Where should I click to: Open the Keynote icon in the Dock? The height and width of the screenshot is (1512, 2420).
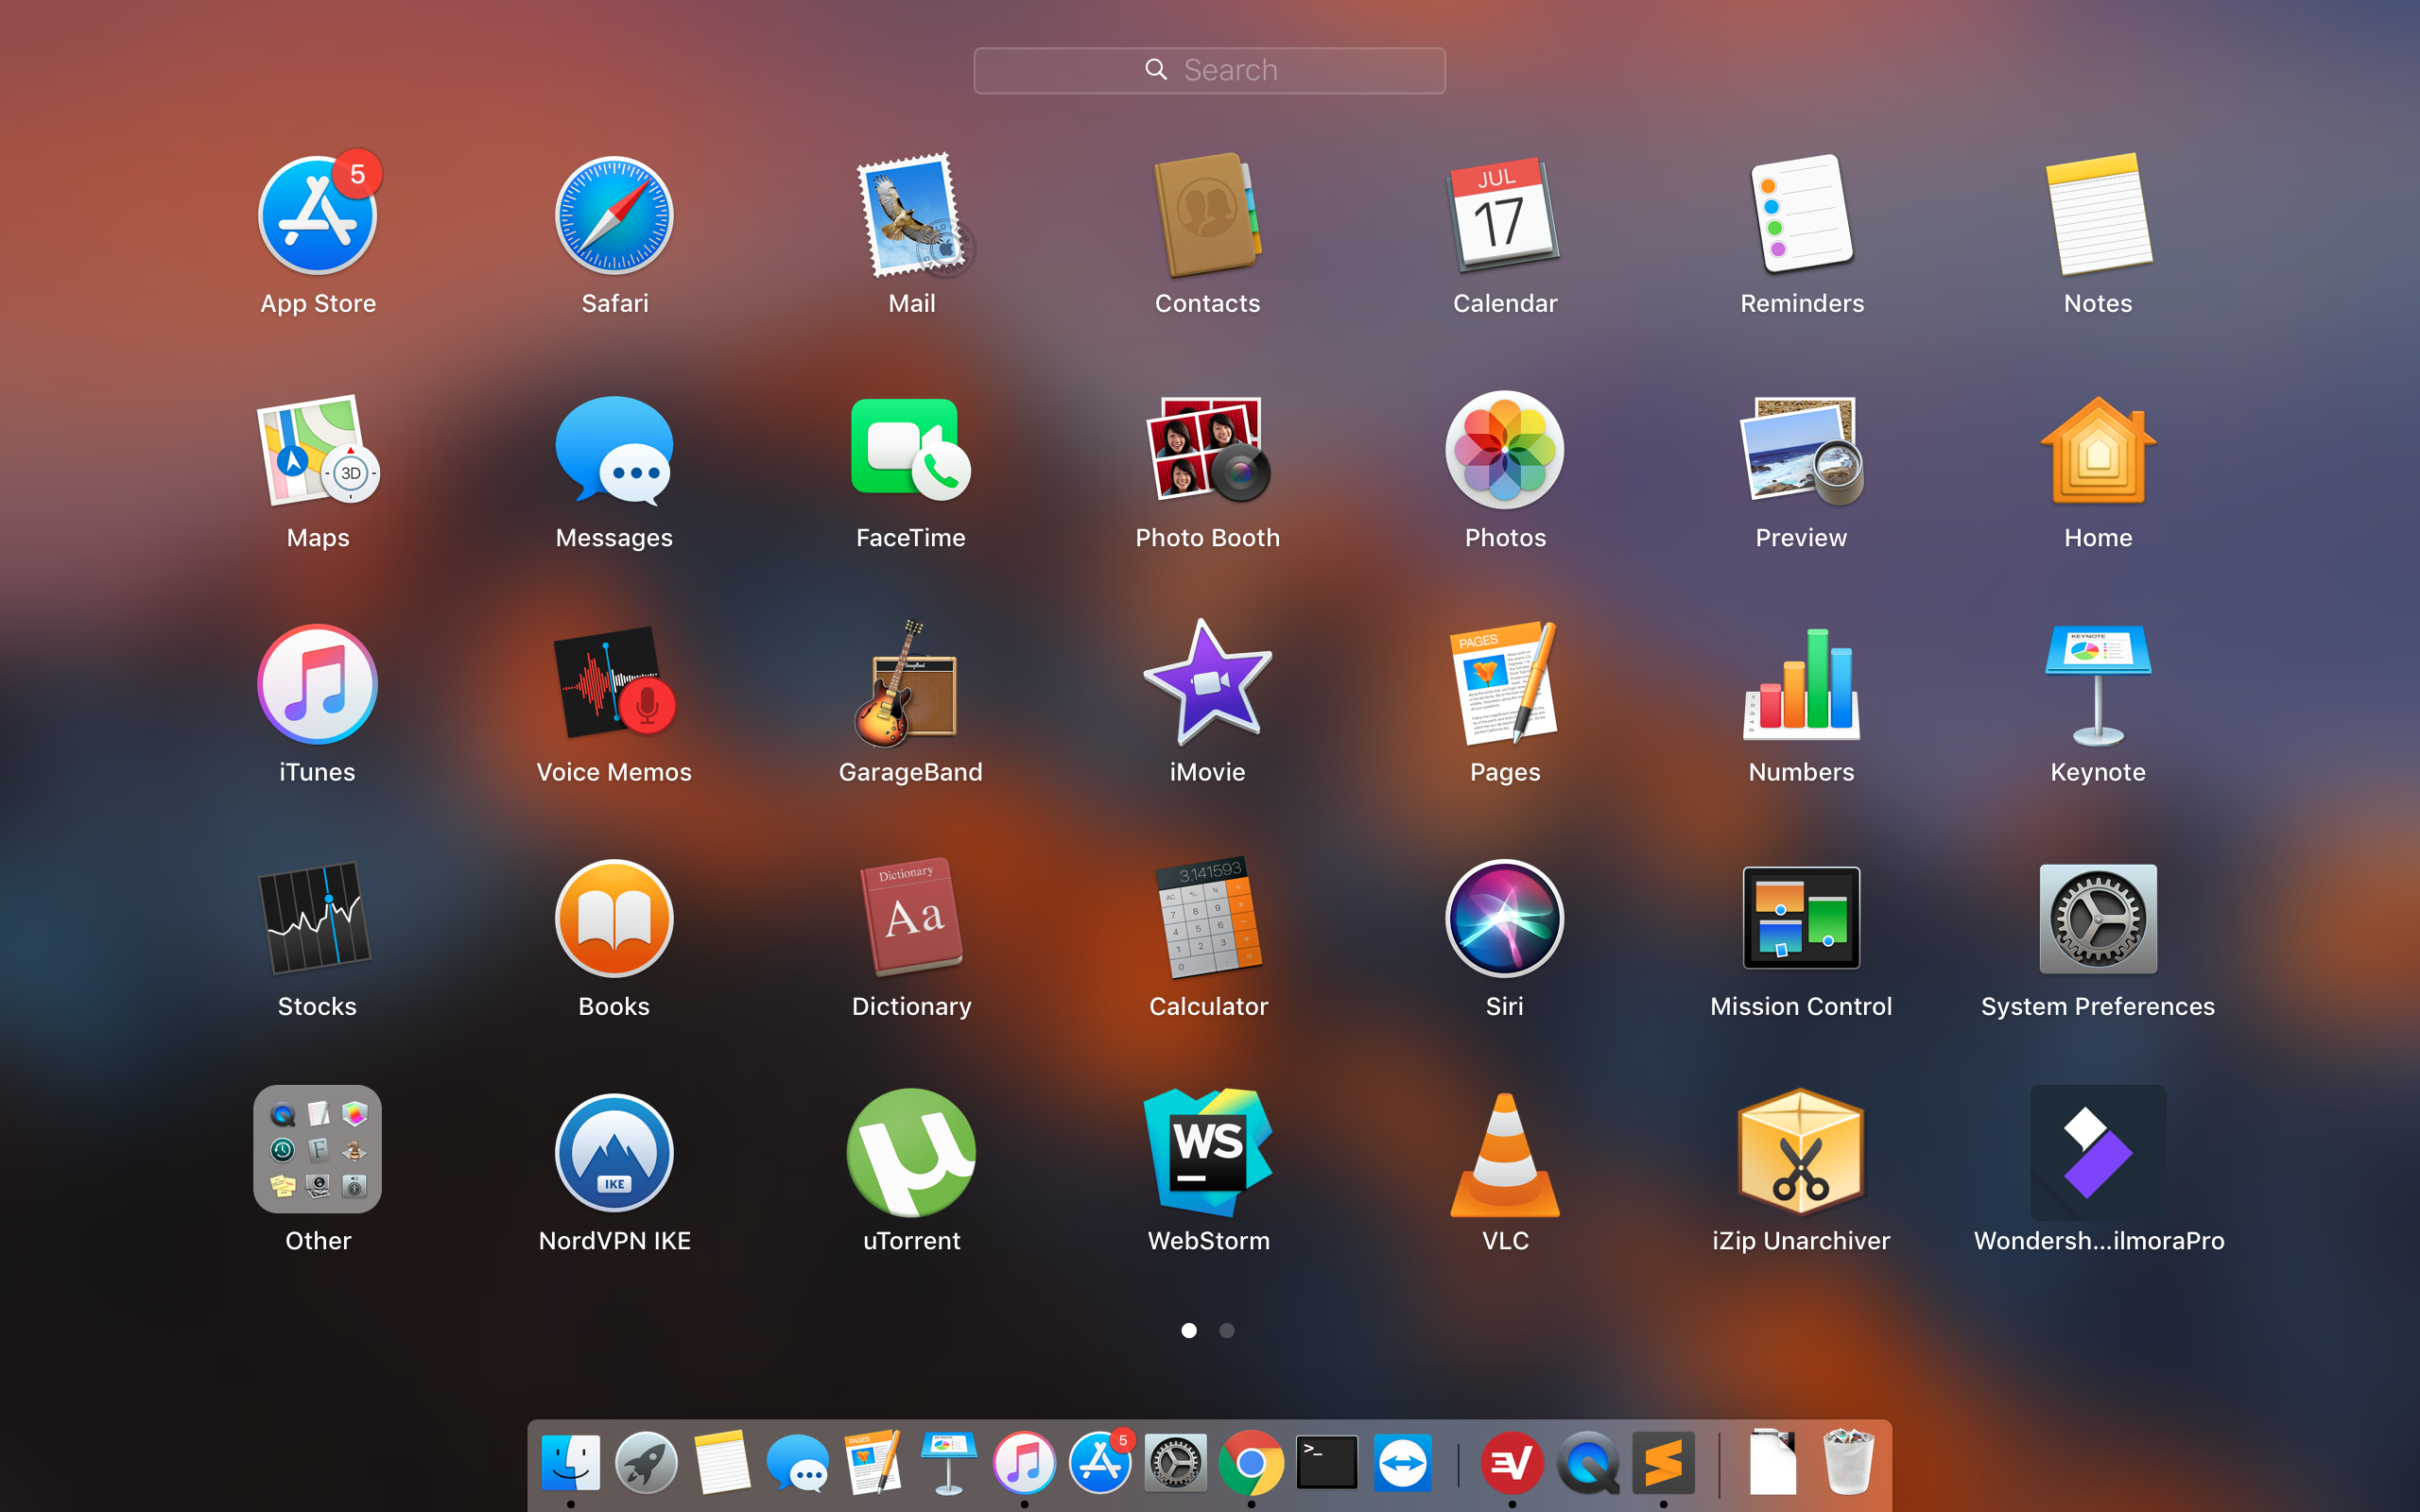tap(948, 1462)
